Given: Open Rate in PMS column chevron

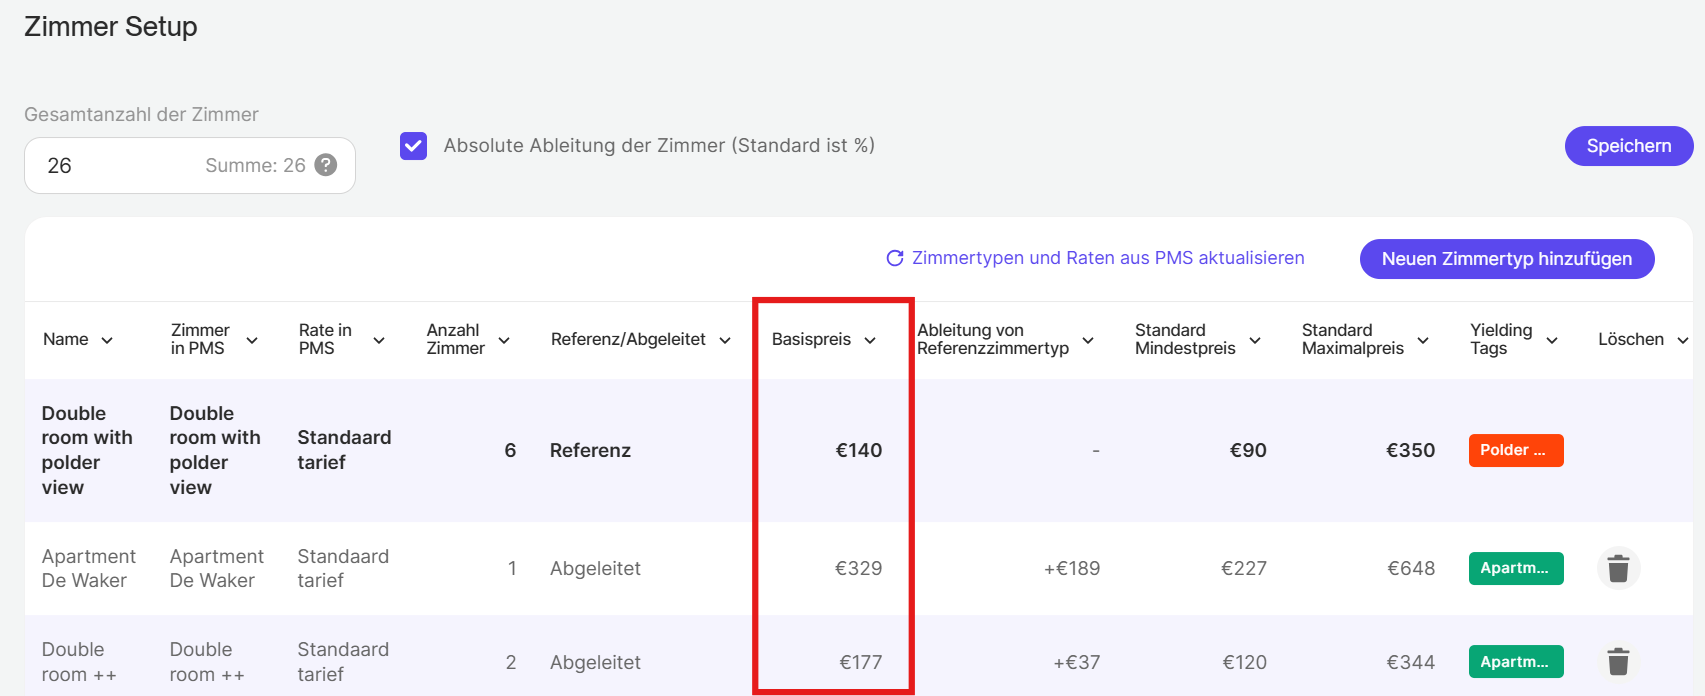Looking at the screenshot, I should 379,340.
